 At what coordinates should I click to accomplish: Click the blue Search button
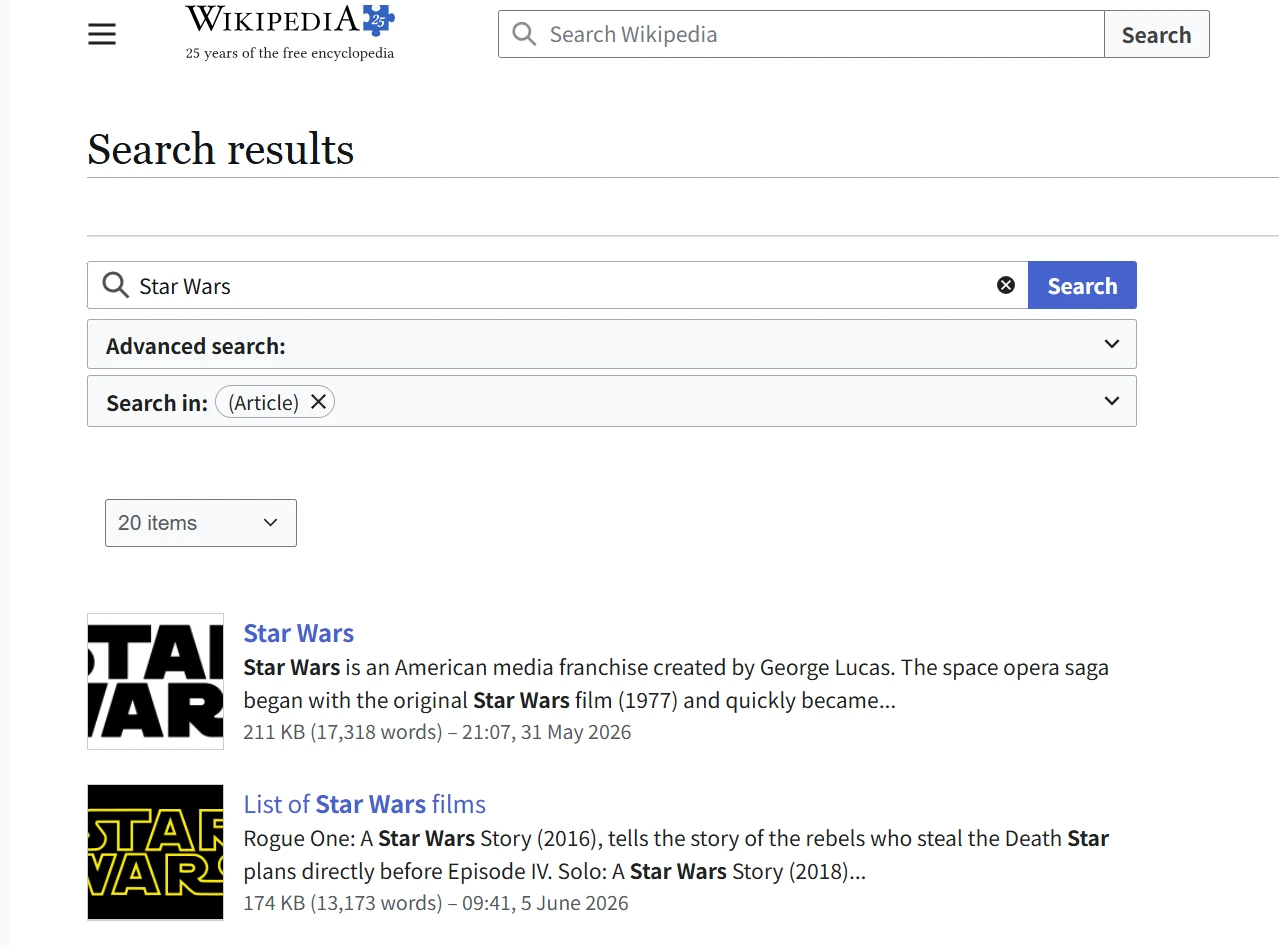click(x=1082, y=285)
